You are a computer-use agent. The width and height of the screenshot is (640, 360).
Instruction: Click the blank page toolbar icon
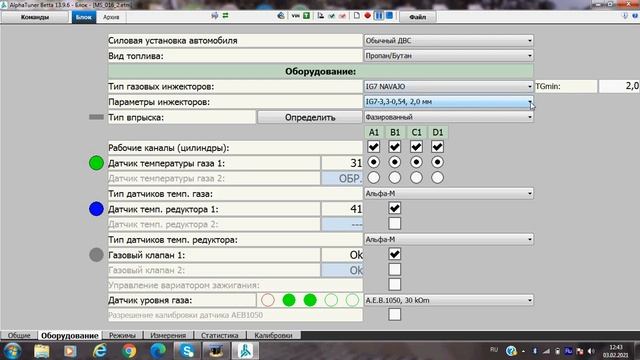(x=357, y=16)
